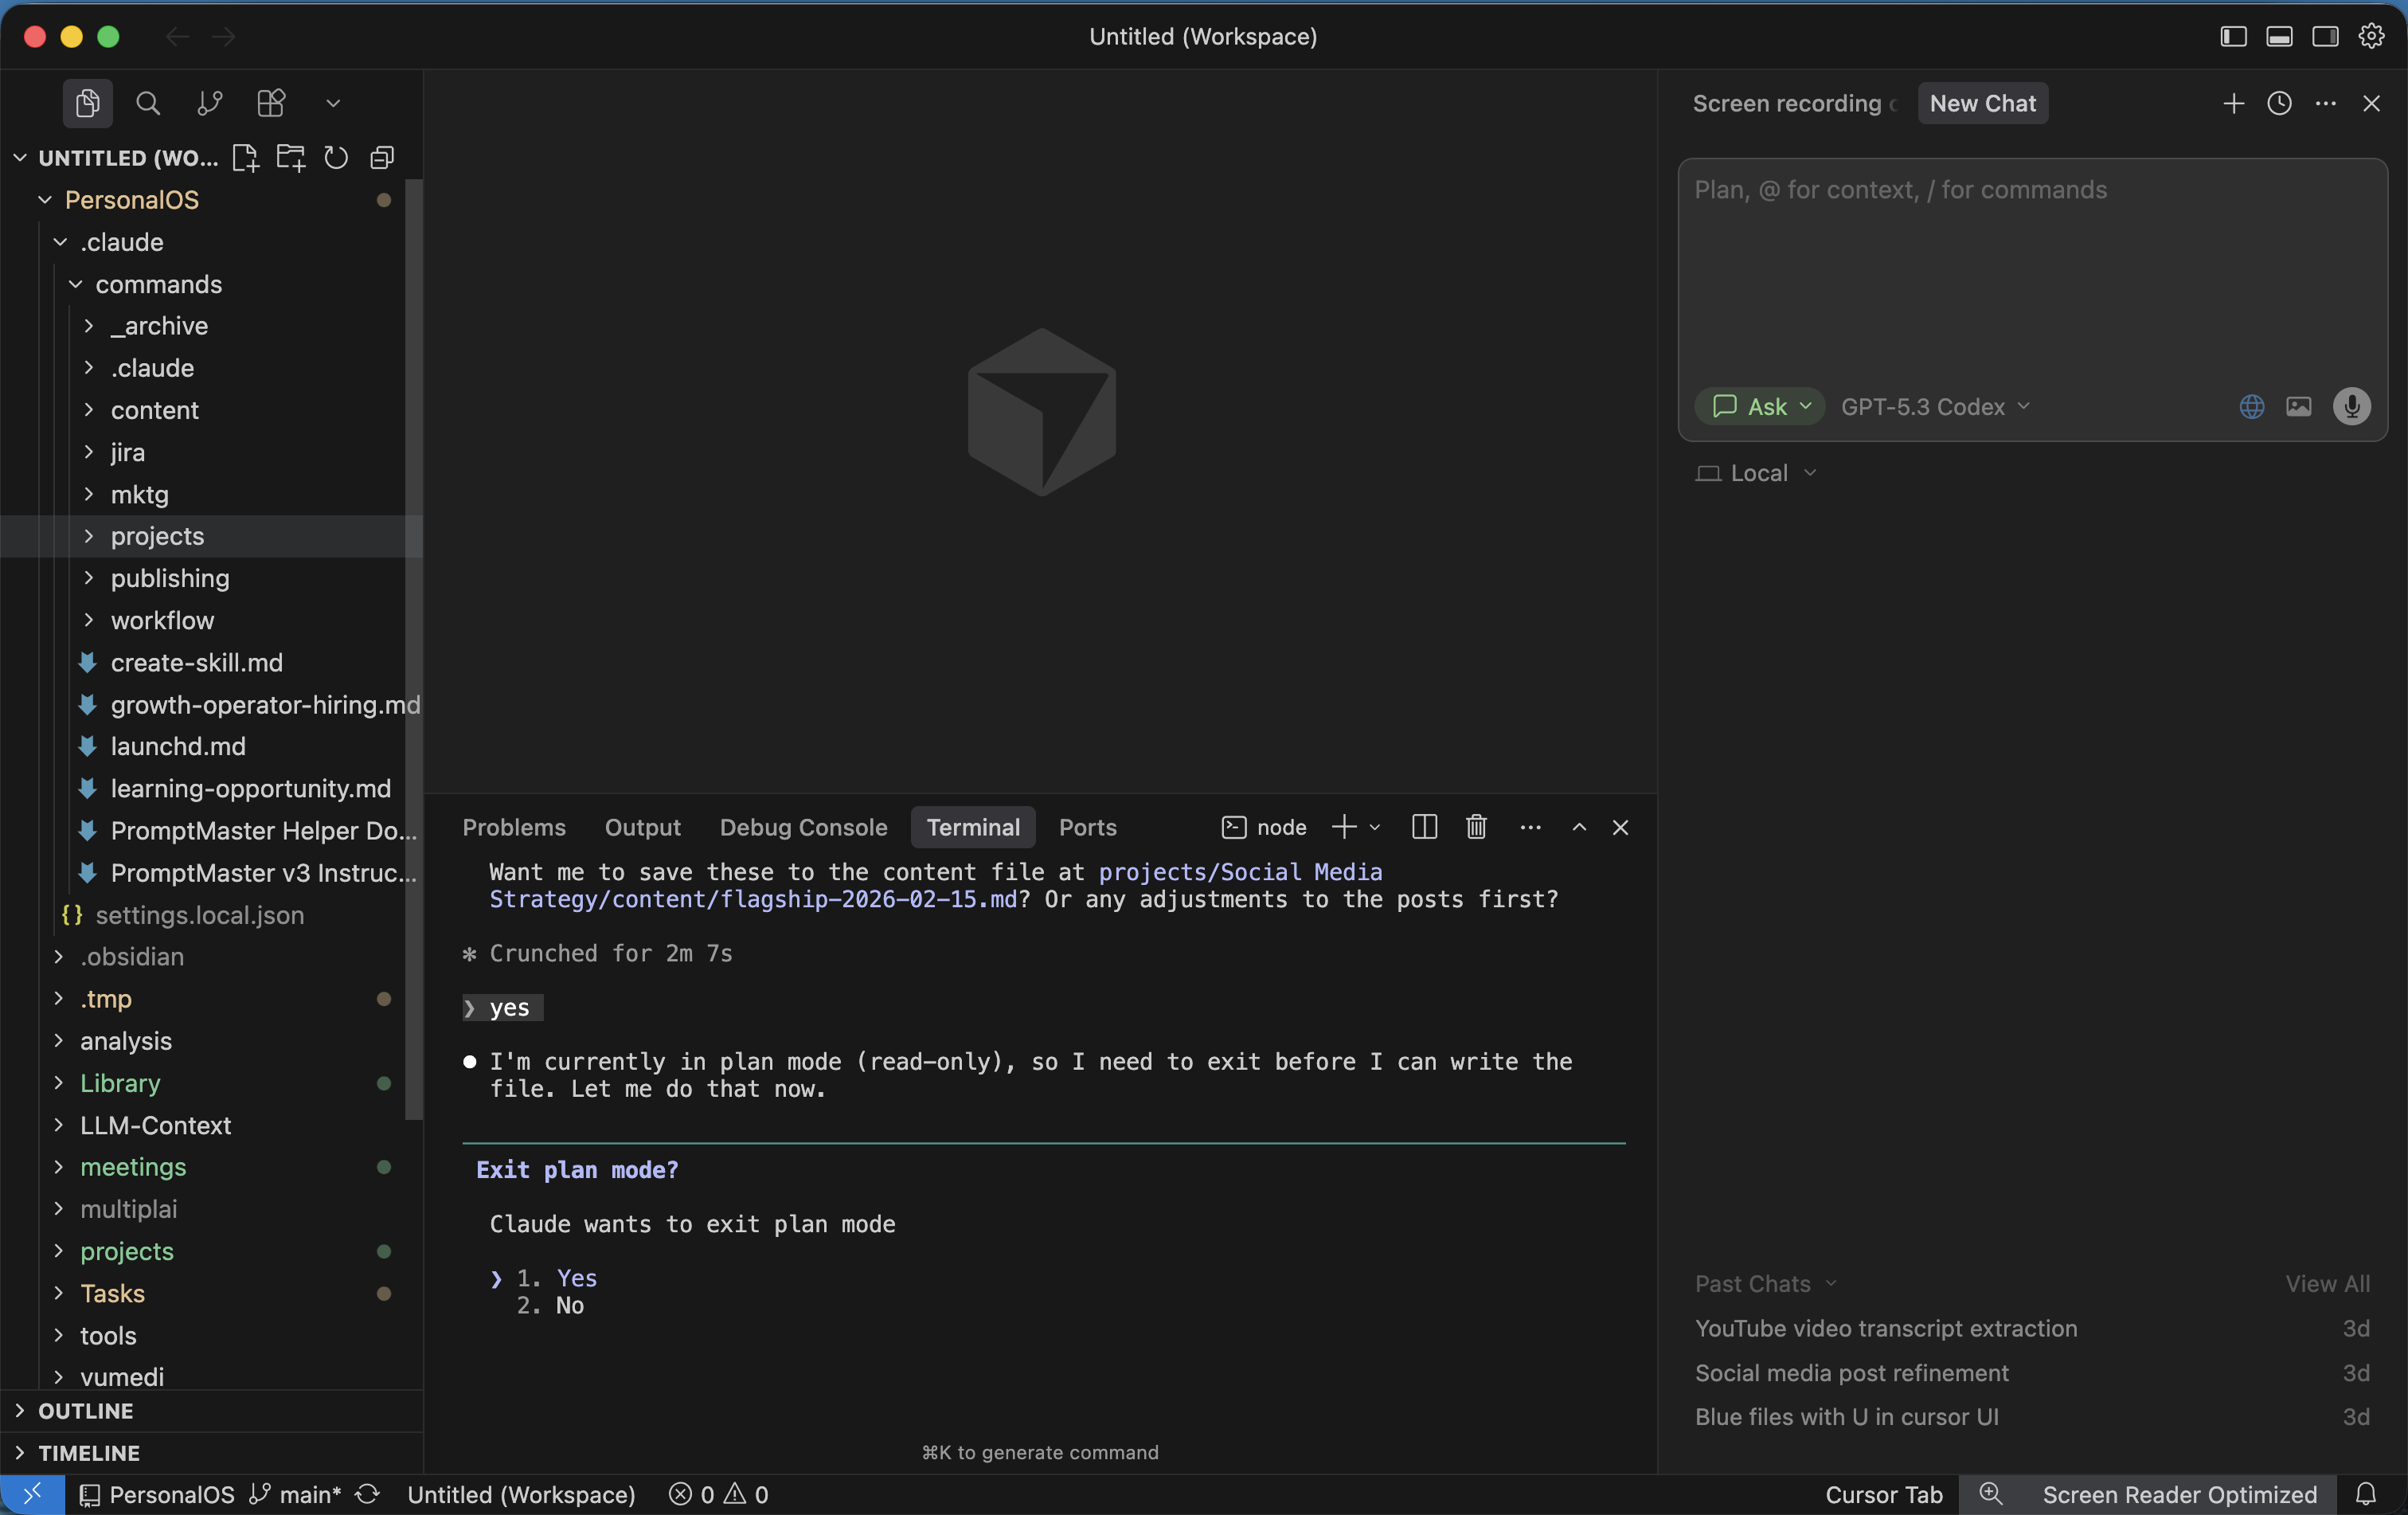The height and width of the screenshot is (1515, 2408).
Task: Click the New File icon in explorer header
Action: 245,158
